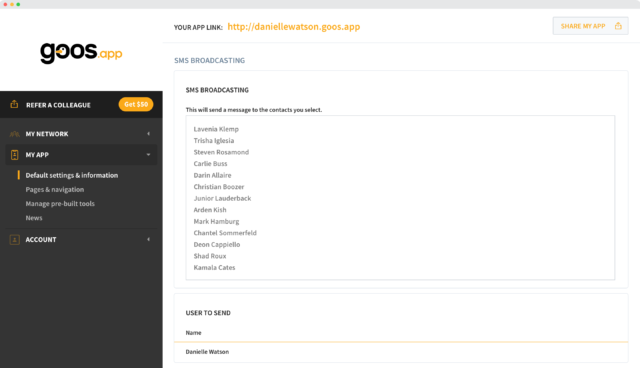Click the goos.app logo
Image resolution: width=640 pixels, height=368 pixels.
[81, 52]
